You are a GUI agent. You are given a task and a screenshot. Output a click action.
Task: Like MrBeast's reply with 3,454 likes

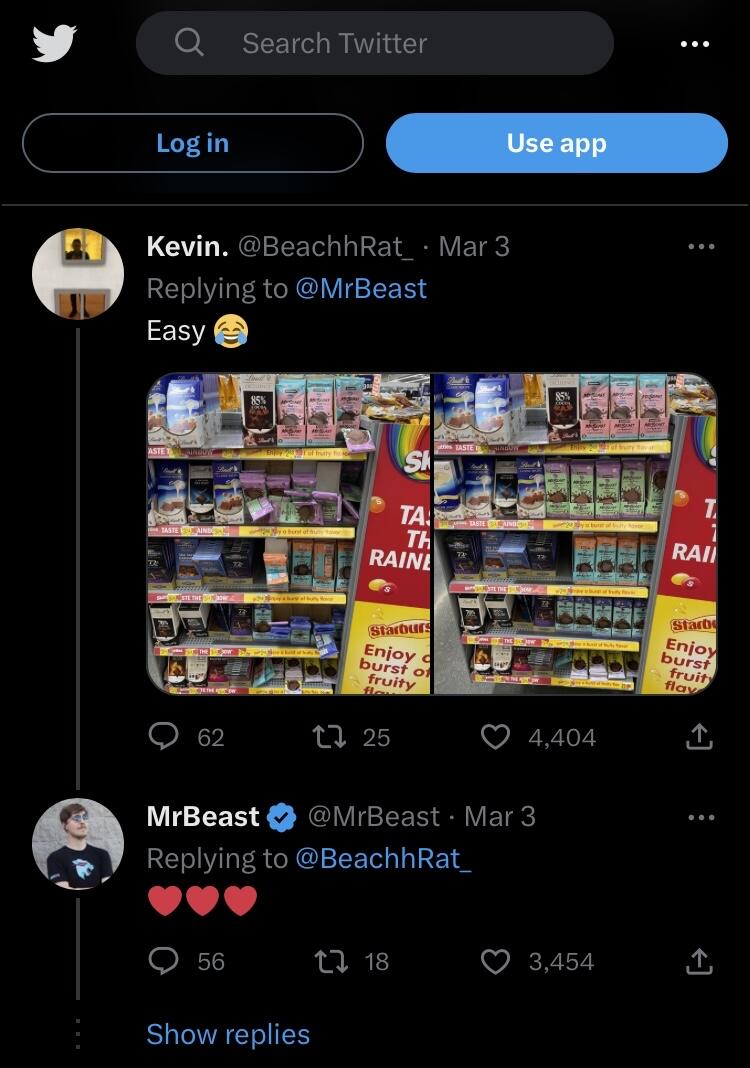496,961
